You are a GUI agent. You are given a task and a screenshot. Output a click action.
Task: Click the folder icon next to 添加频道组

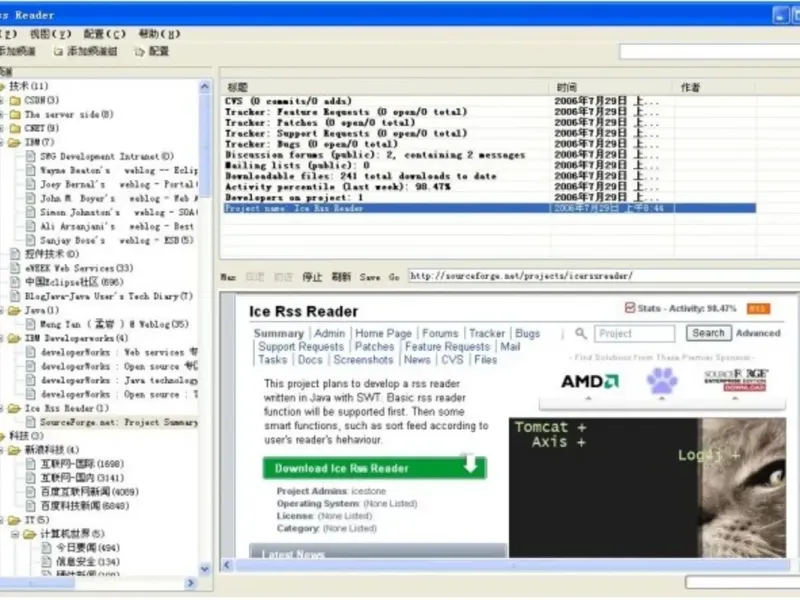[58, 52]
